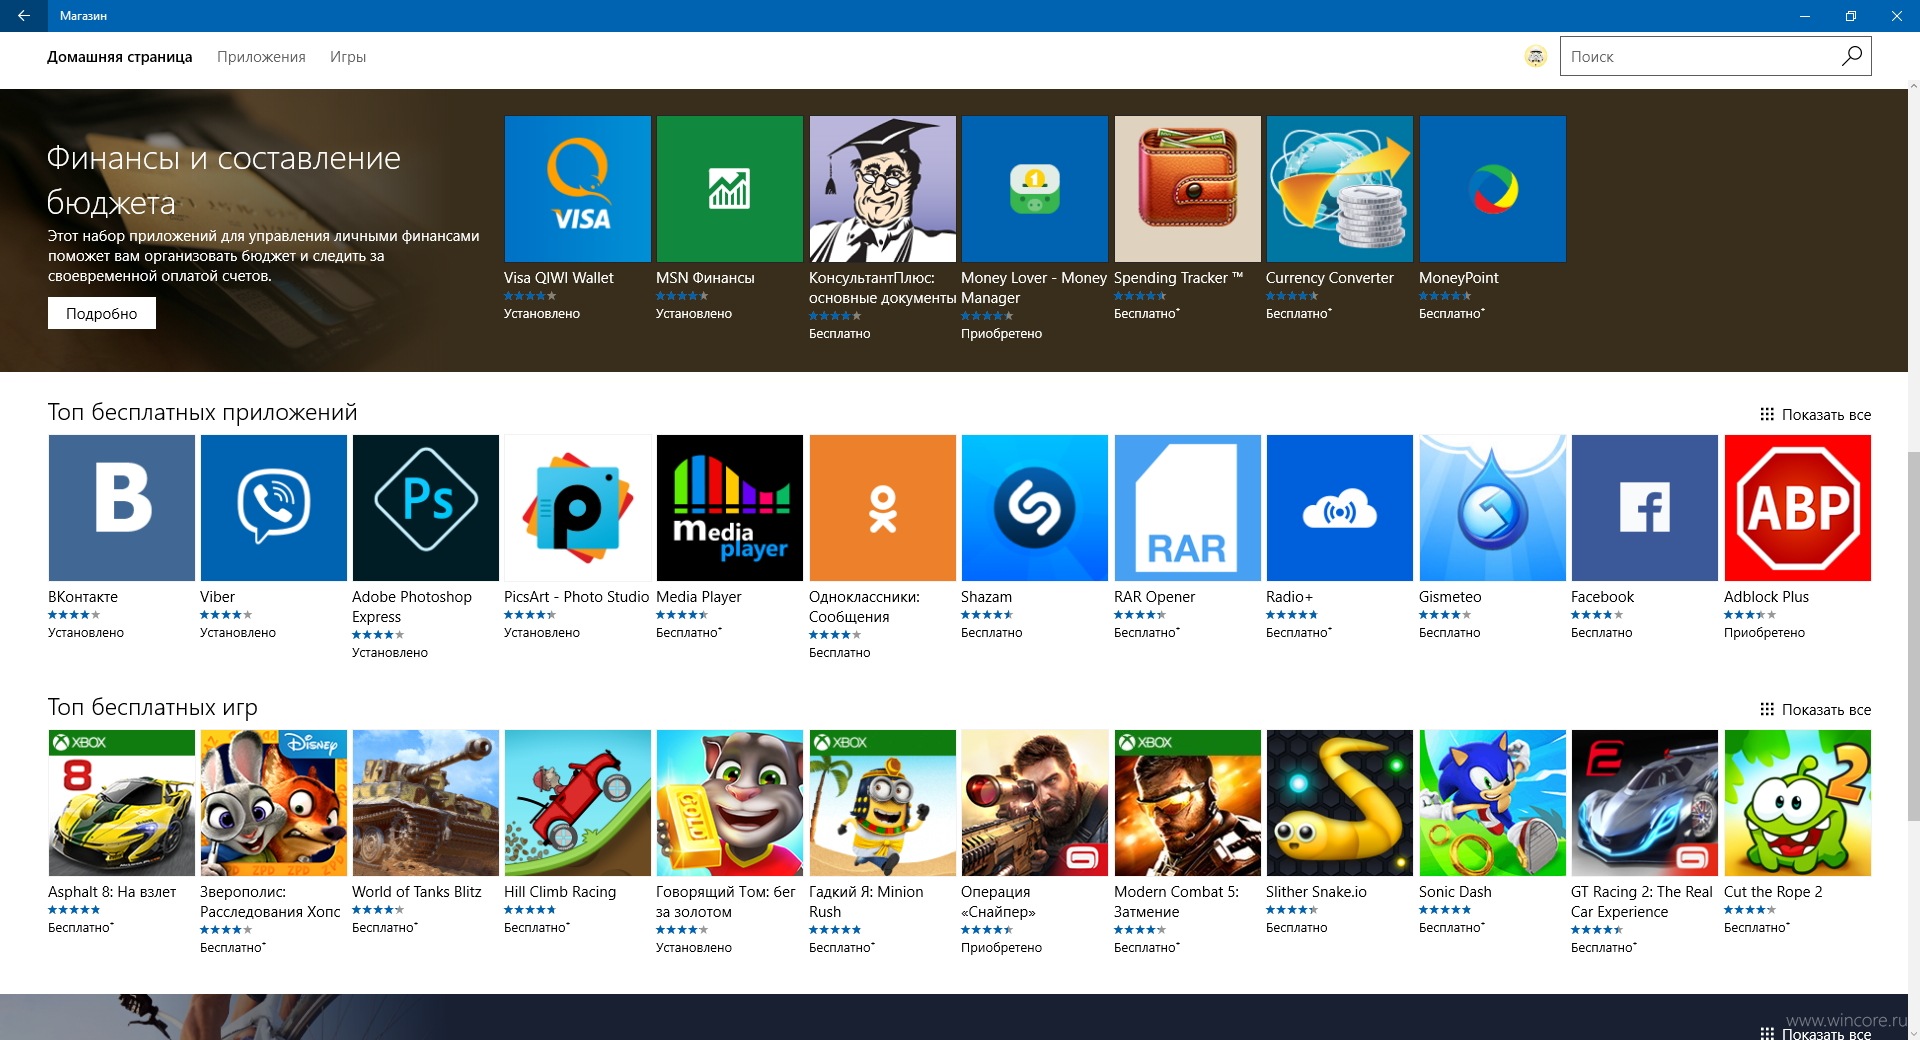The image size is (1920, 1040).
Task: Open the Currency Converter app tile
Action: click(1340, 189)
